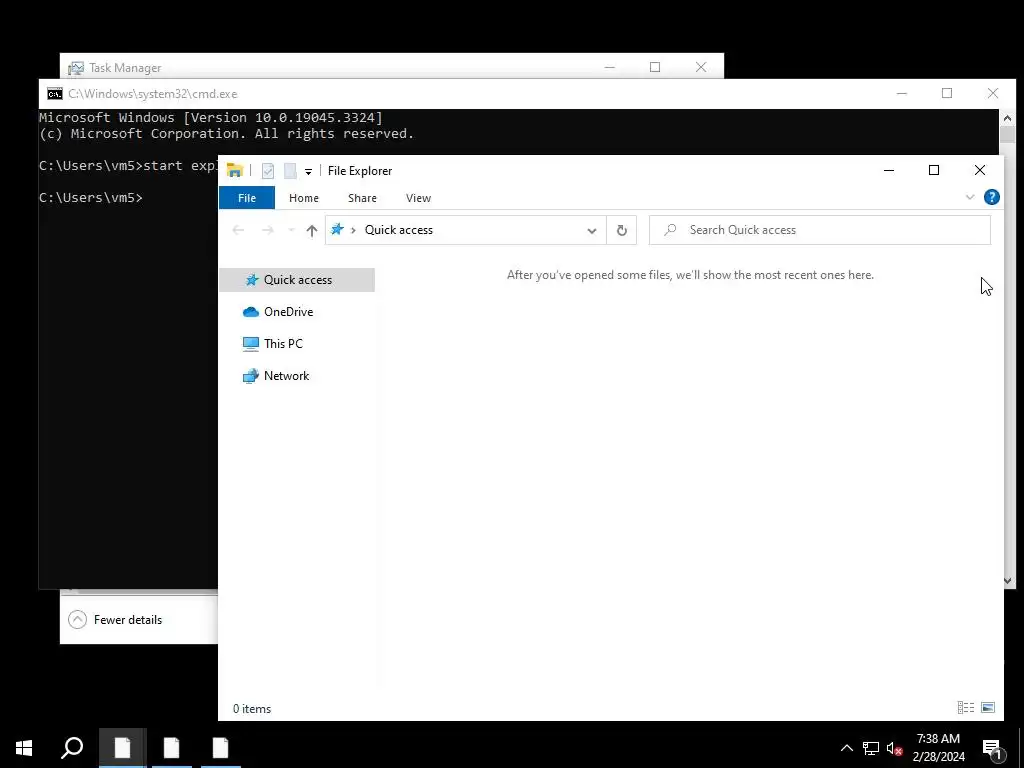Go up one folder level
The width and height of the screenshot is (1024, 768).
312,230
